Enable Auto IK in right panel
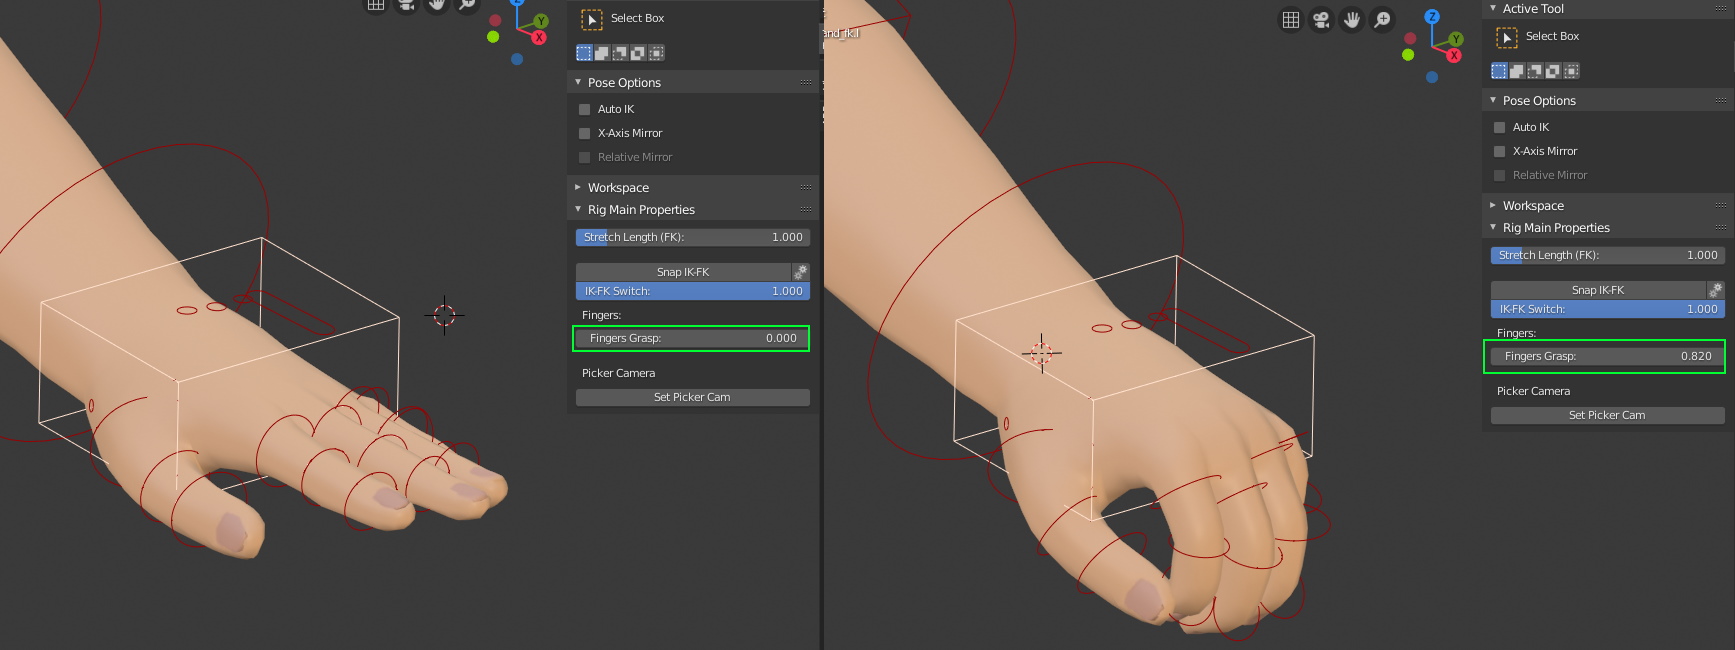The width and height of the screenshot is (1735, 650). click(x=1500, y=127)
